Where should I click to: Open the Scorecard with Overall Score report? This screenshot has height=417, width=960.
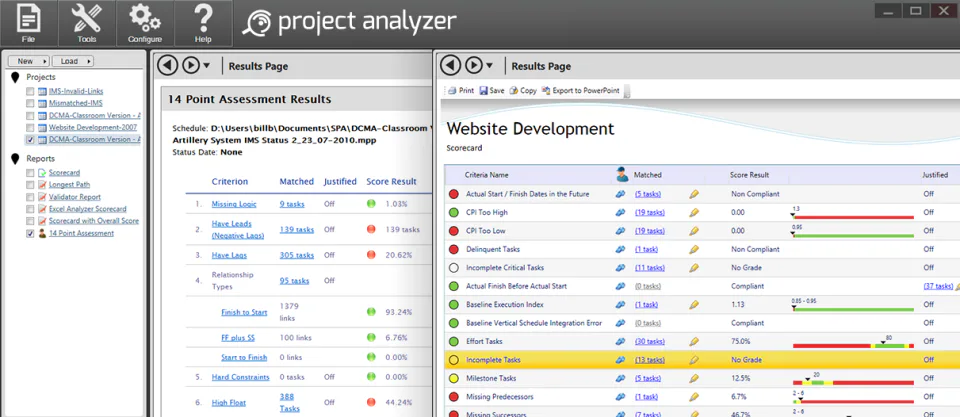pos(94,221)
